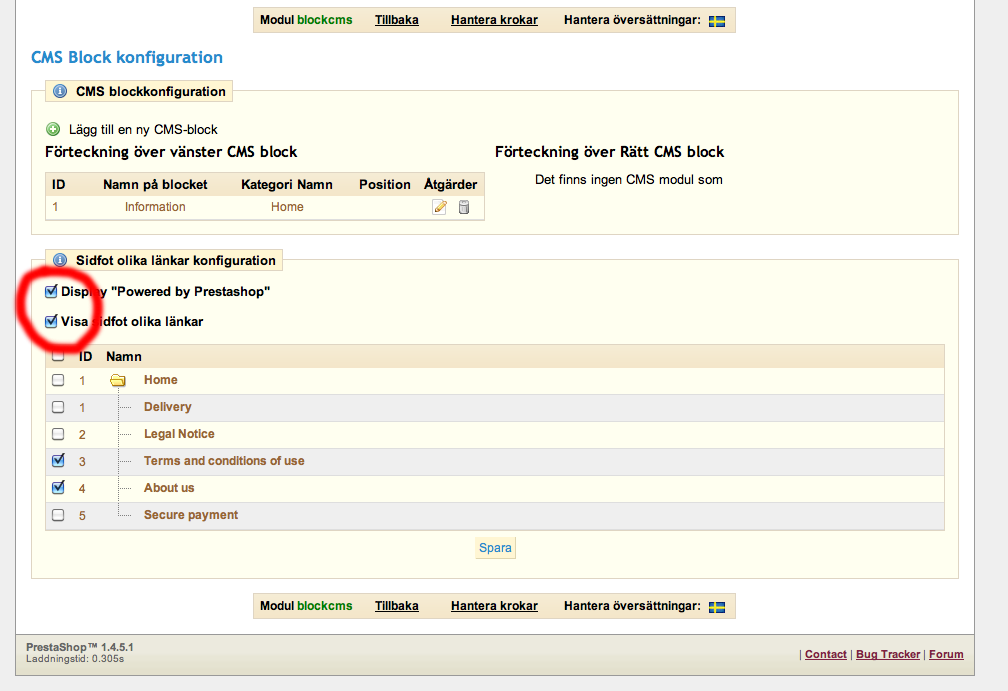Open Lägg till en ny CMS-block link
This screenshot has width=1008, height=691.
tap(143, 129)
